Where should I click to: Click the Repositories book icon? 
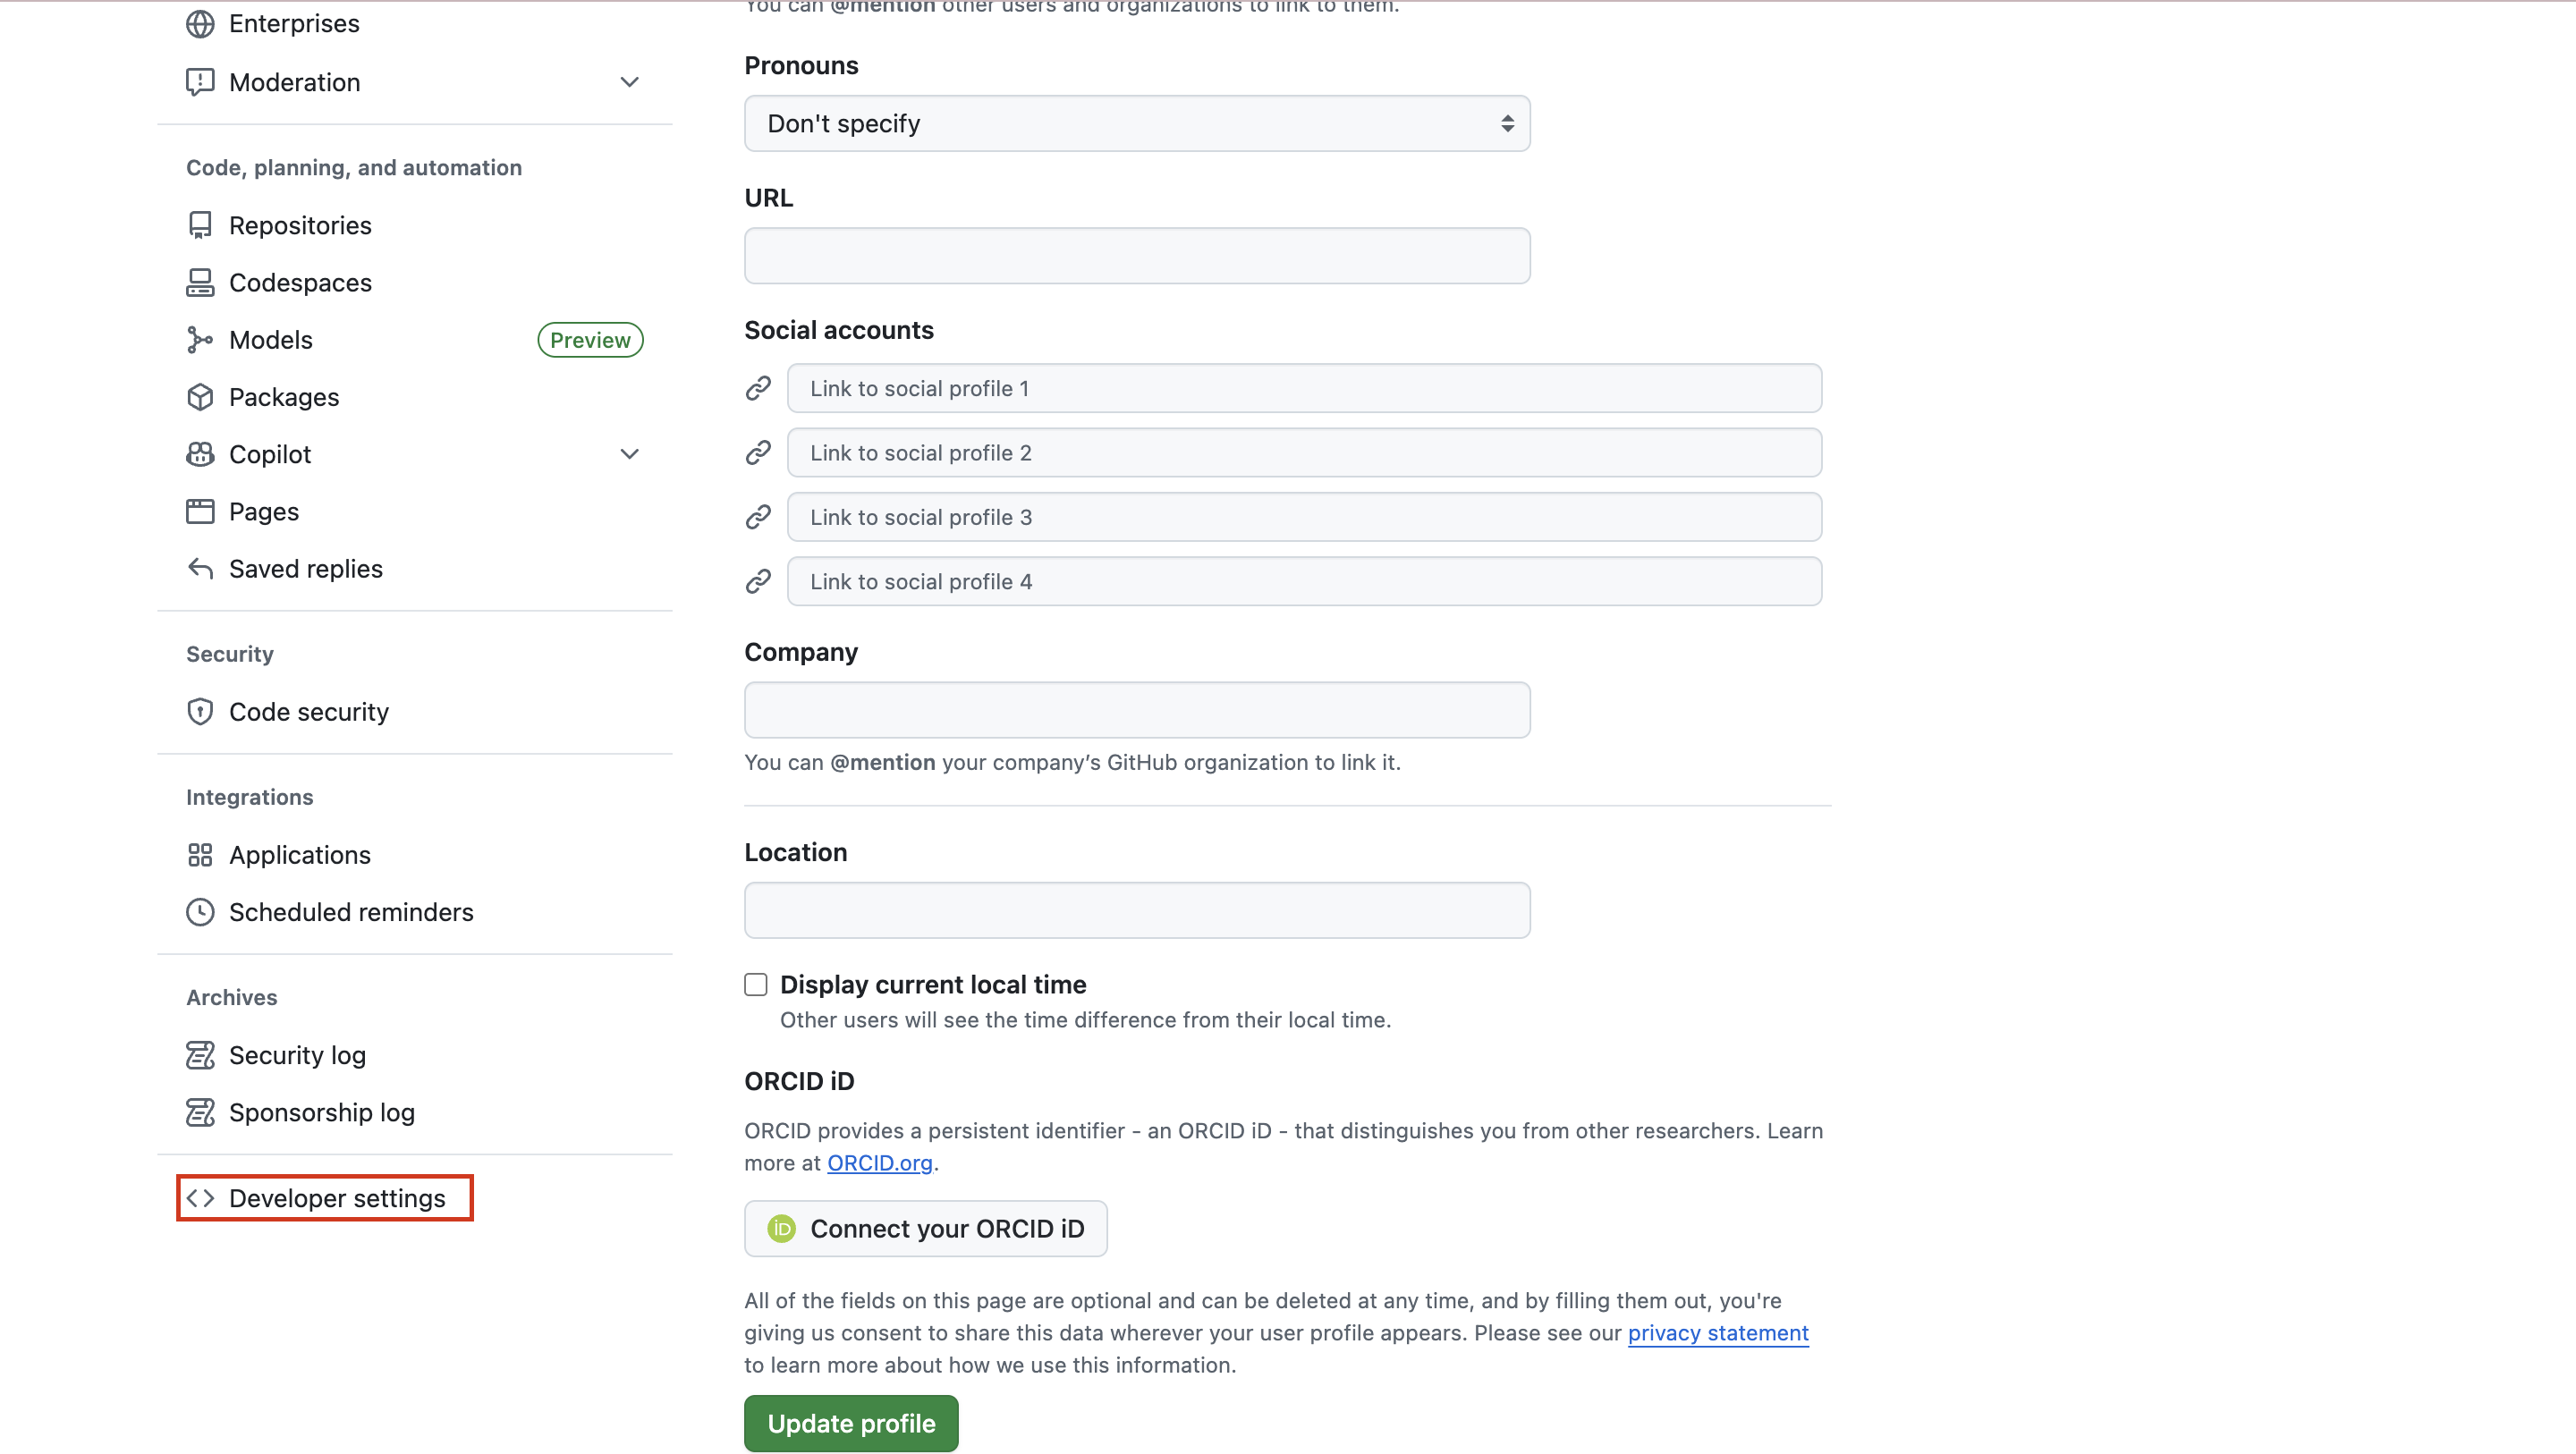tap(200, 225)
